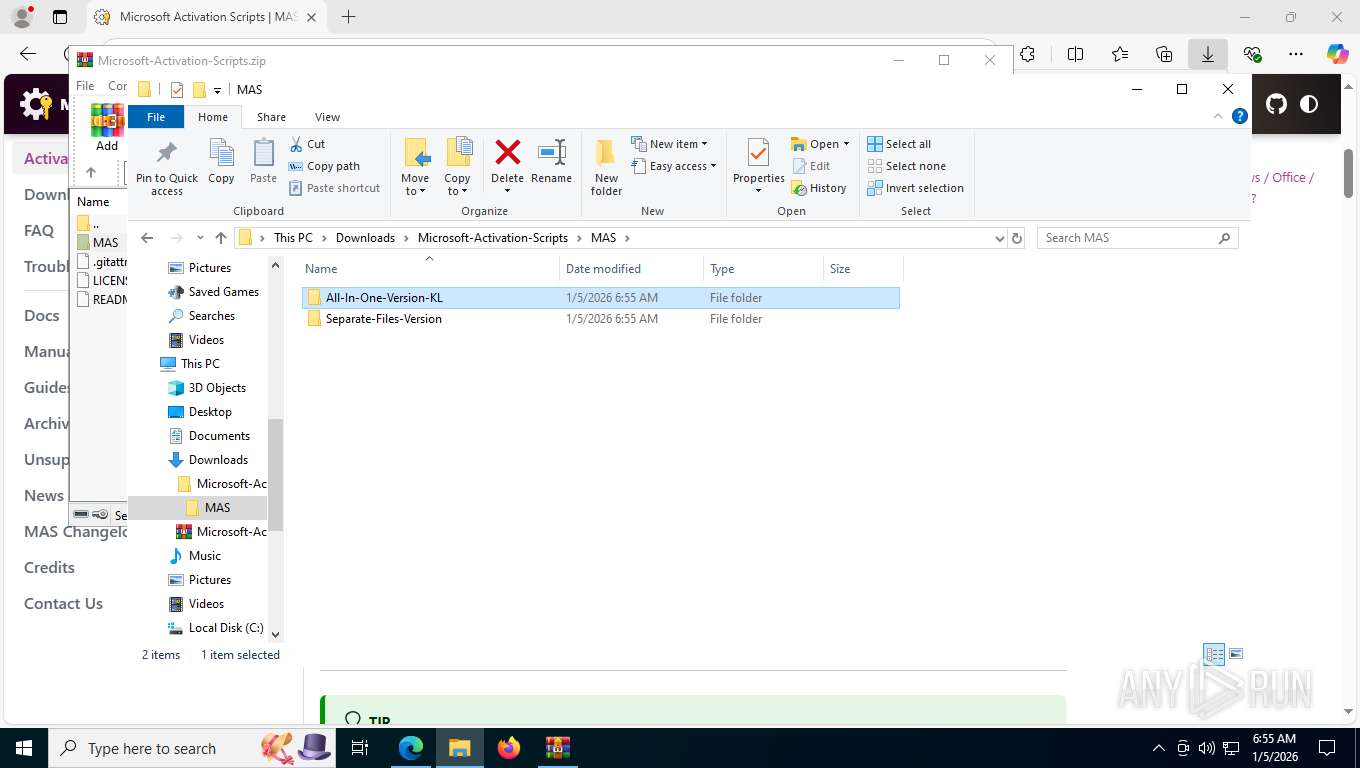This screenshot has height=768, width=1360.
Task: Go back in Explorer navigation
Action: tap(147, 238)
